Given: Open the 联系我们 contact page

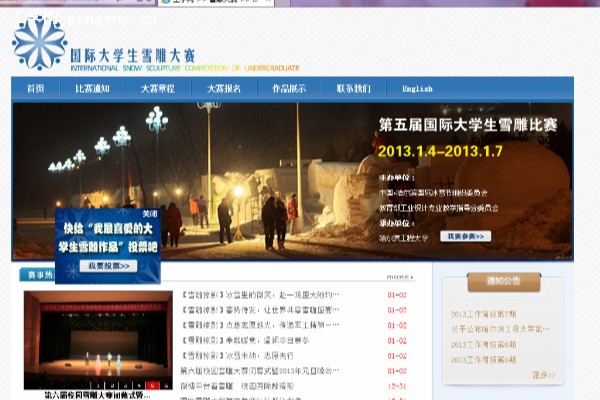Looking at the screenshot, I should pyautogui.click(x=353, y=89).
